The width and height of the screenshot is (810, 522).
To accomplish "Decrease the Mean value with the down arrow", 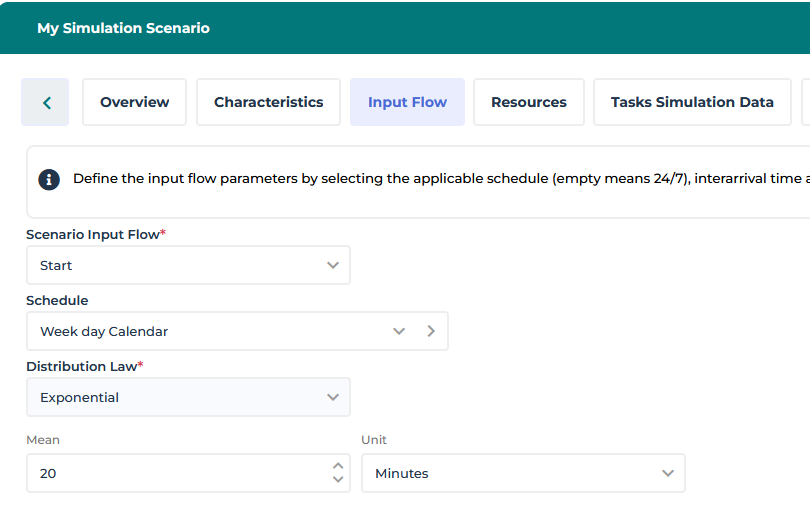I will coord(337,480).
